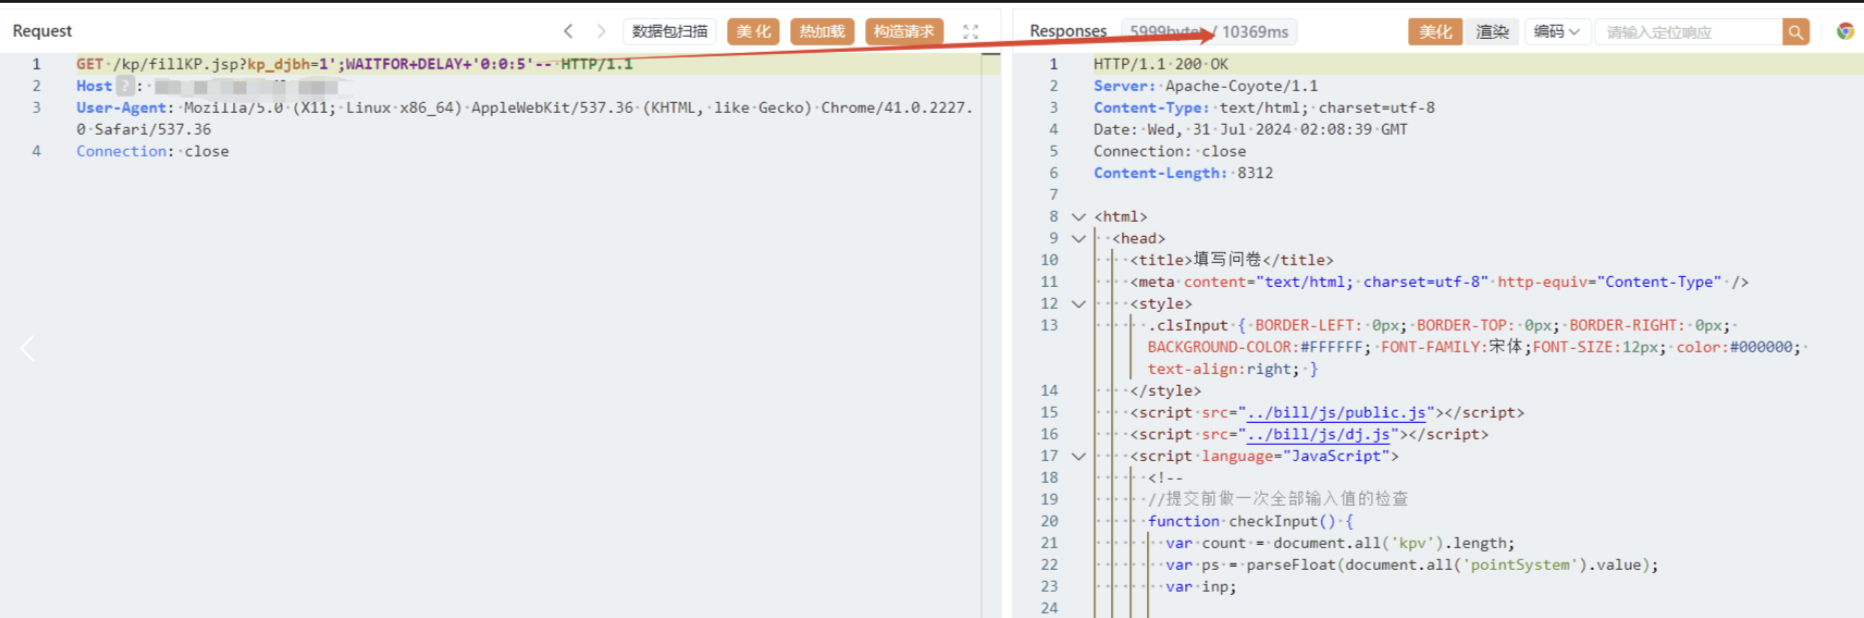
Task: Click the Connection: close request header
Action: 152,151
